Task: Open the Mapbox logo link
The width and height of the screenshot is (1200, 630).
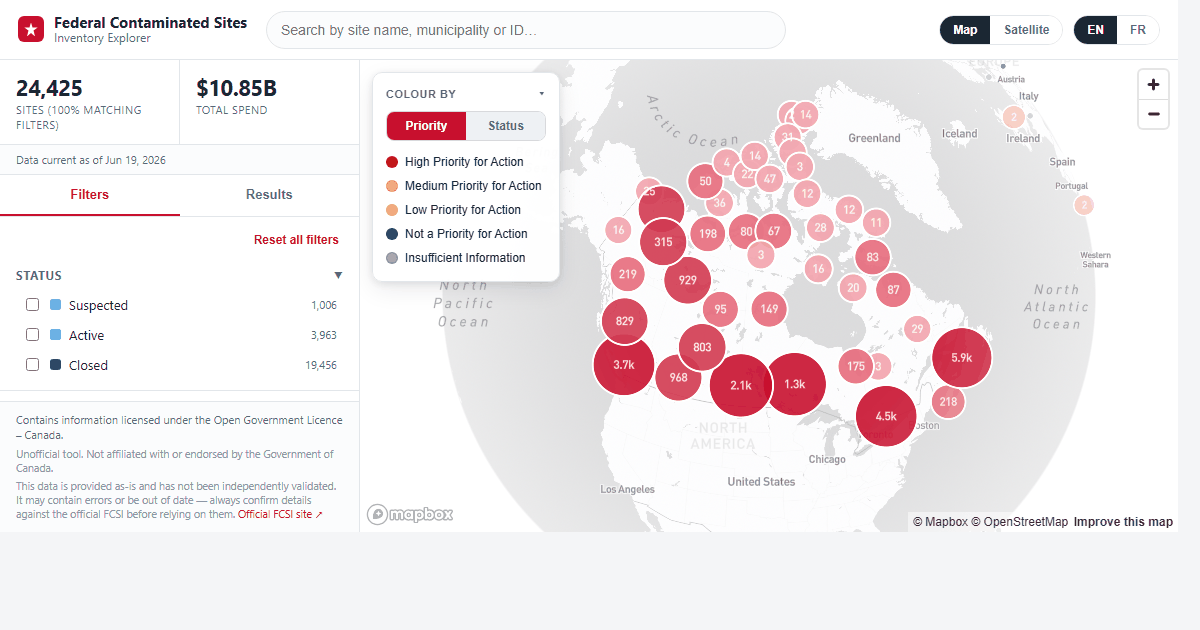Action: [410, 514]
